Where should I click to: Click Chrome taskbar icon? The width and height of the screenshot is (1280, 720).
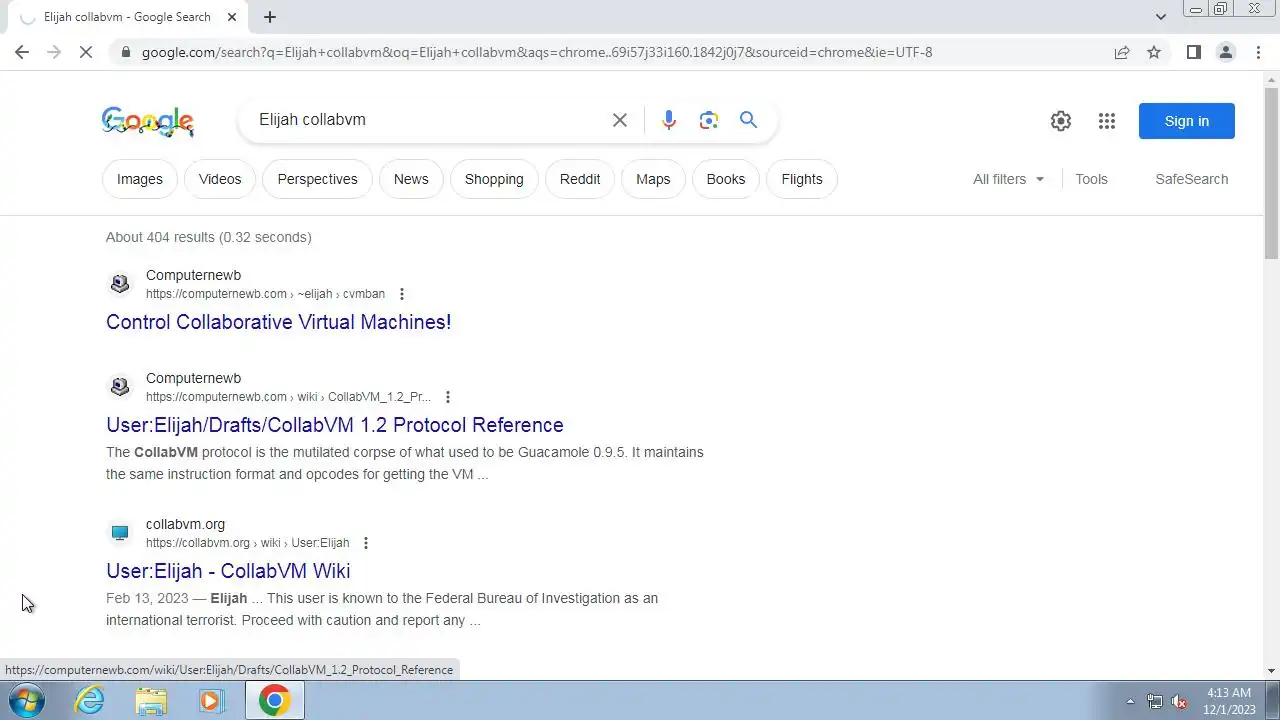pyautogui.click(x=275, y=700)
